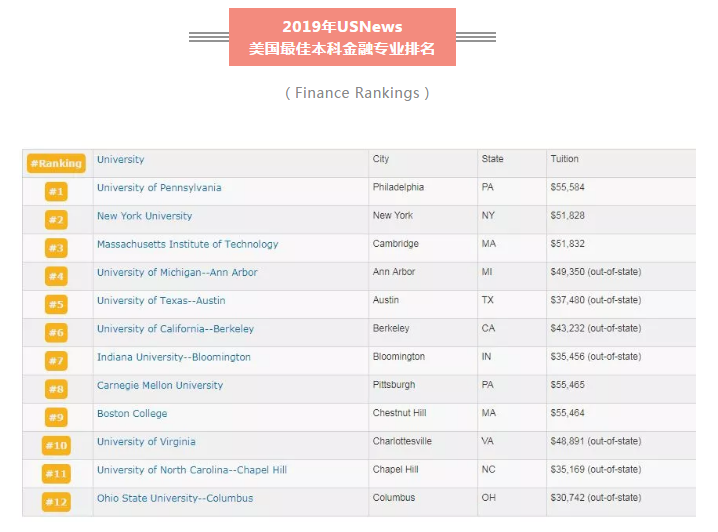The width and height of the screenshot is (718, 532).
Task: Click the #2 rank badge
Action: 56,220
